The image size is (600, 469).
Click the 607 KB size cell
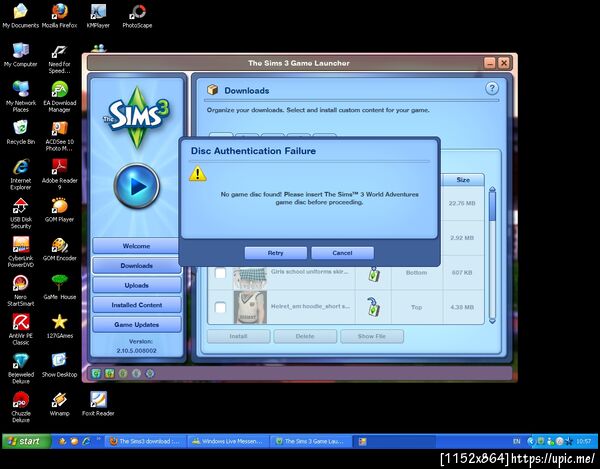(x=462, y=273)
